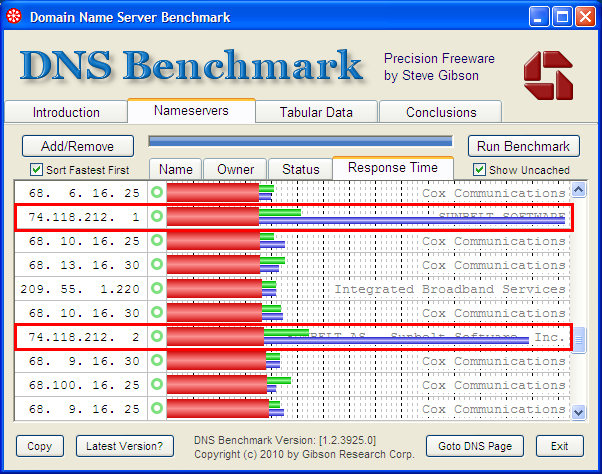Click status circle for 68.6.16.25

[157, 192]
